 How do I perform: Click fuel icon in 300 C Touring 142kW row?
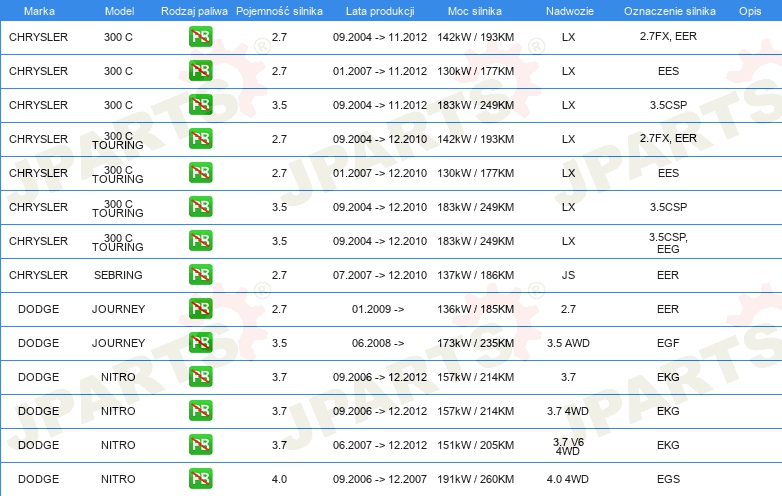[200, 139]
